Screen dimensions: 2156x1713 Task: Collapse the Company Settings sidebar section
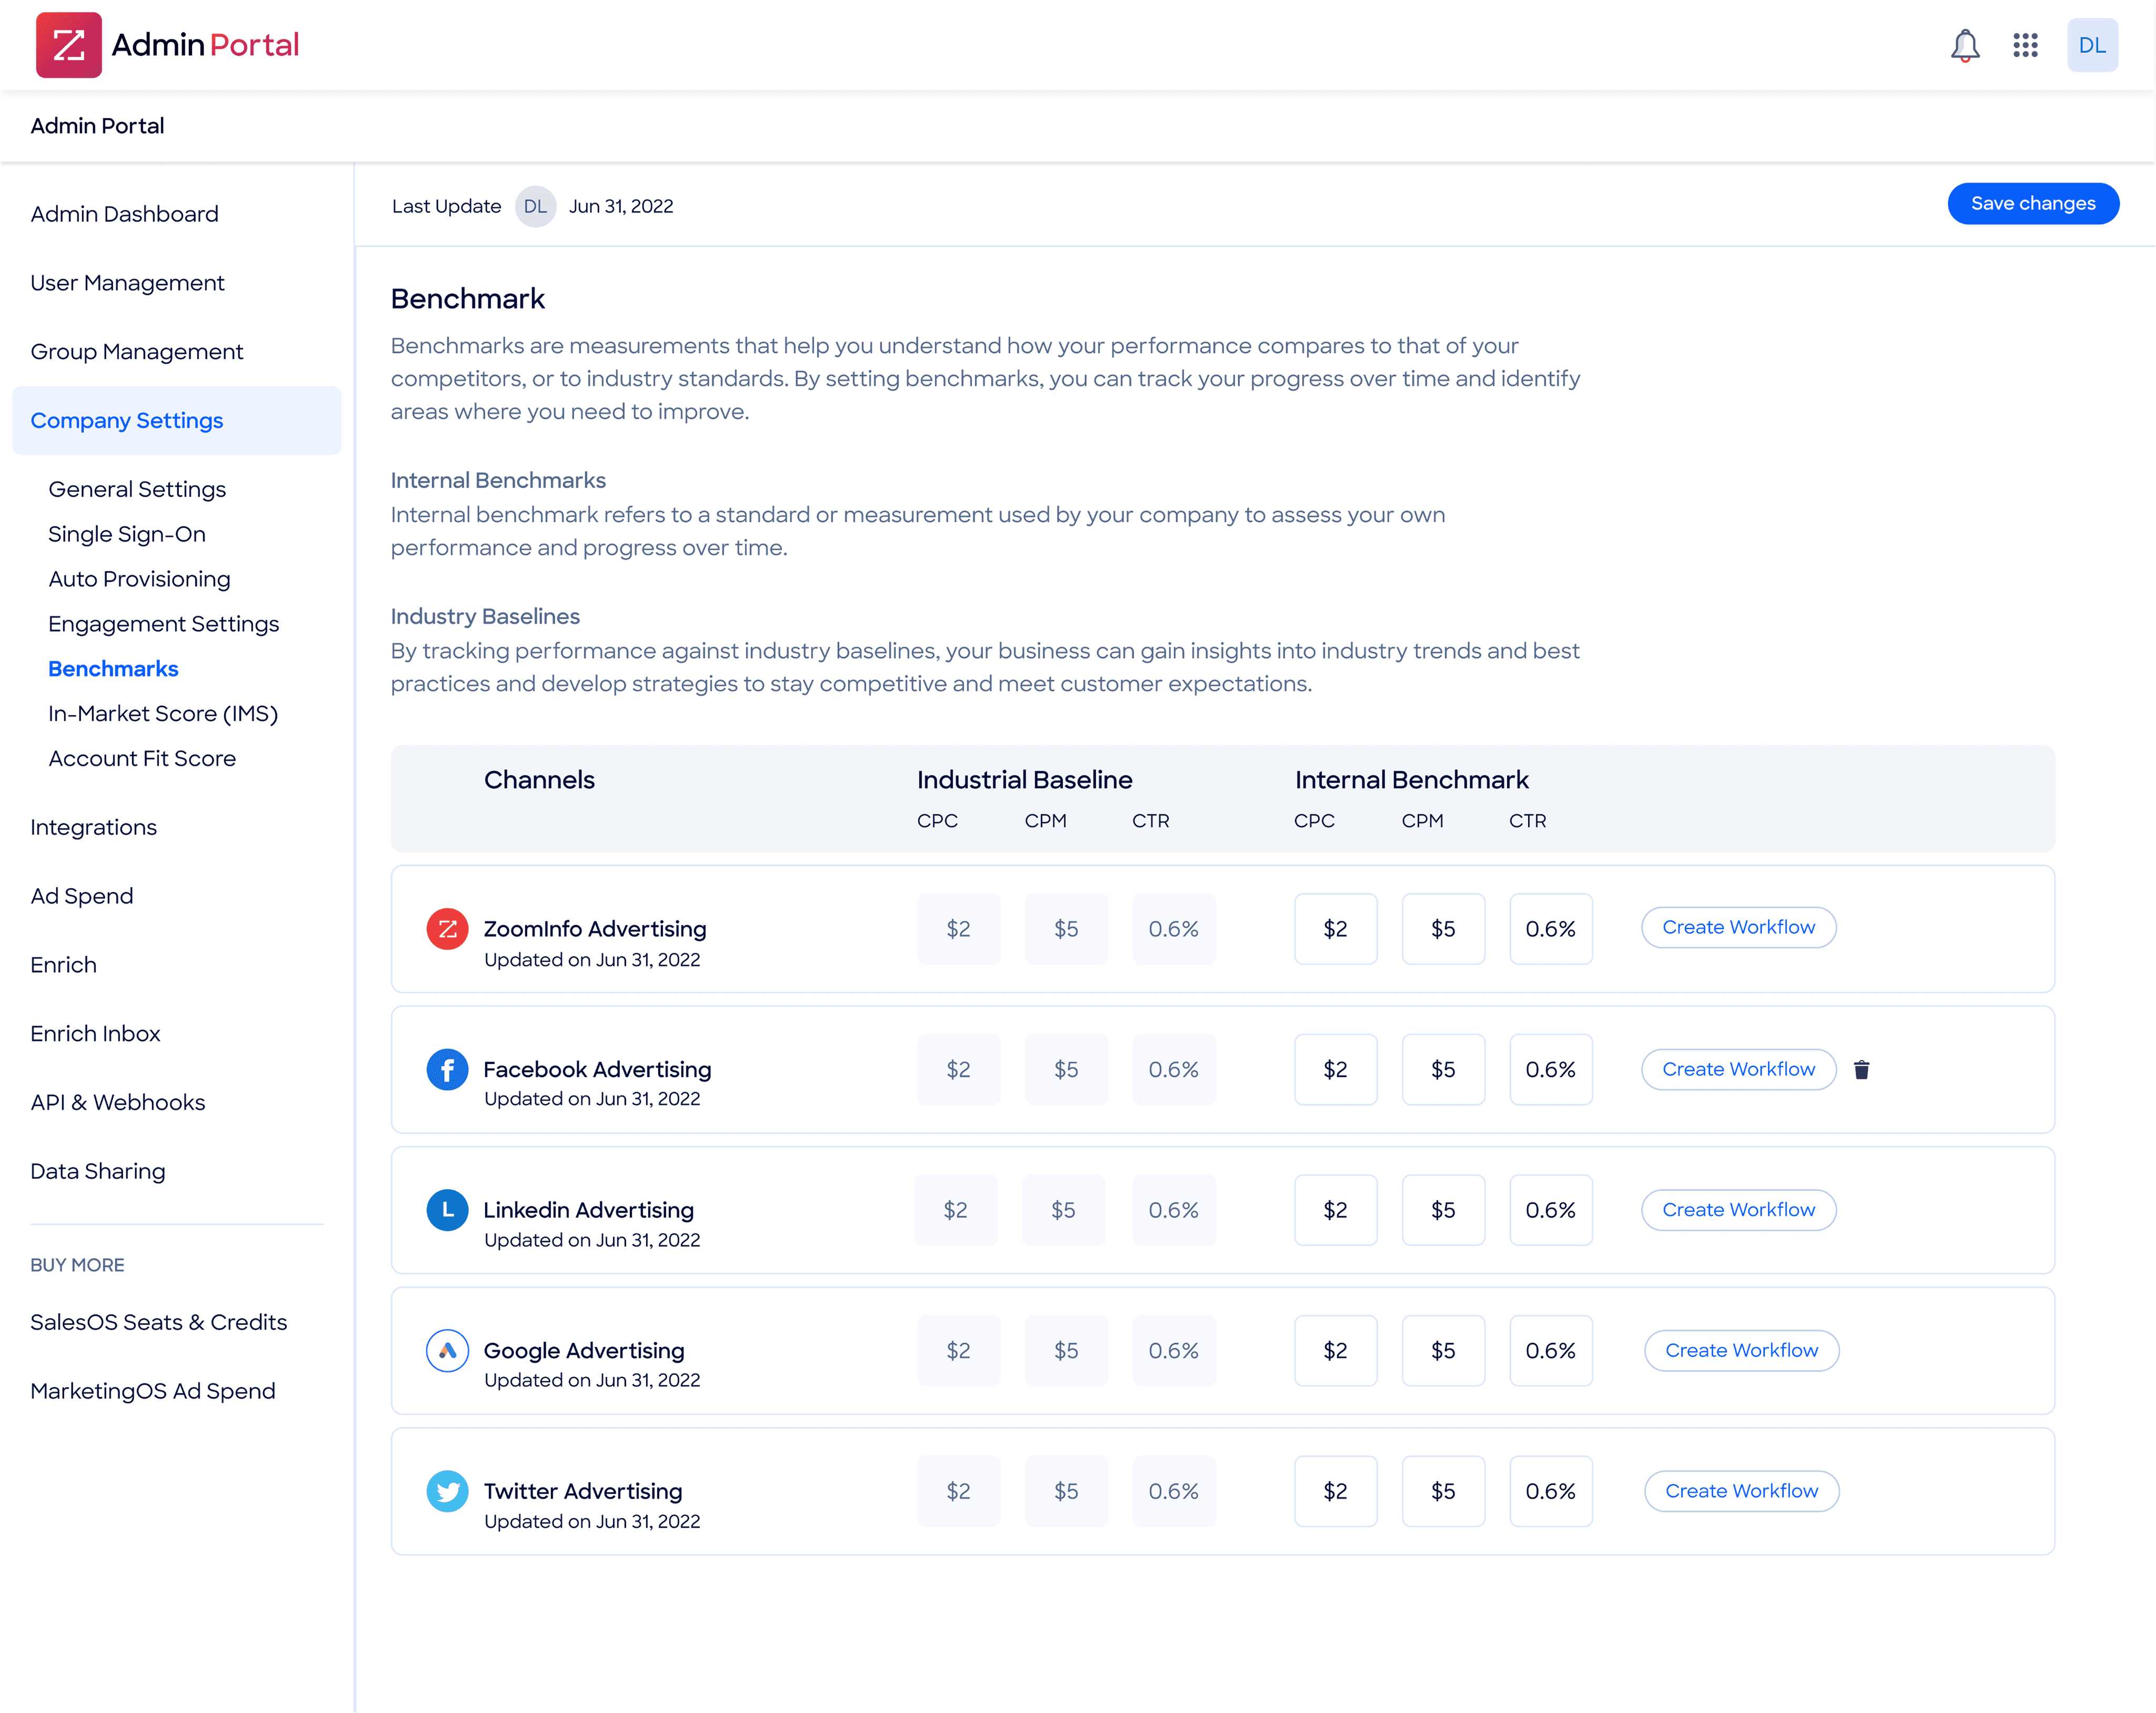tap(176, 420)
